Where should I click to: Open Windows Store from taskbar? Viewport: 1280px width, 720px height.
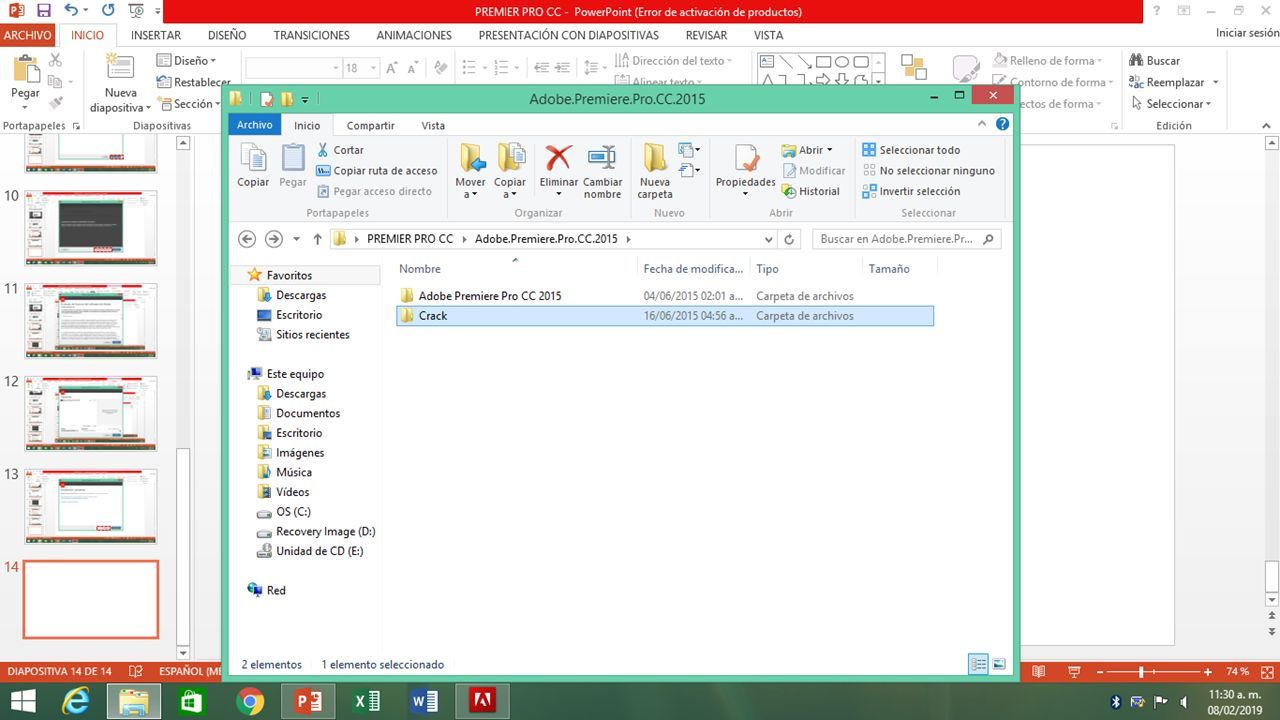(191, 701)
